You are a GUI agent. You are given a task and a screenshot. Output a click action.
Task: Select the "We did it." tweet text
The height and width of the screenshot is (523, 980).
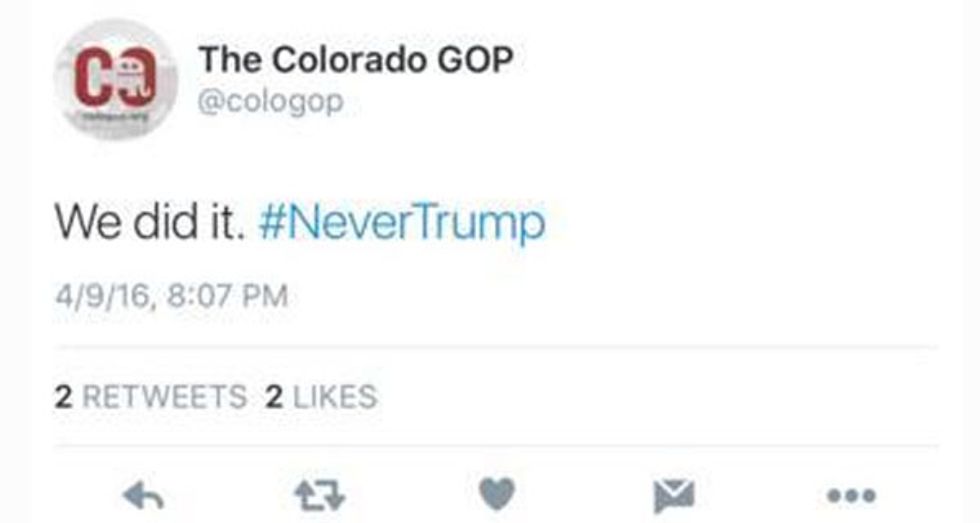(x=149, y=222)
